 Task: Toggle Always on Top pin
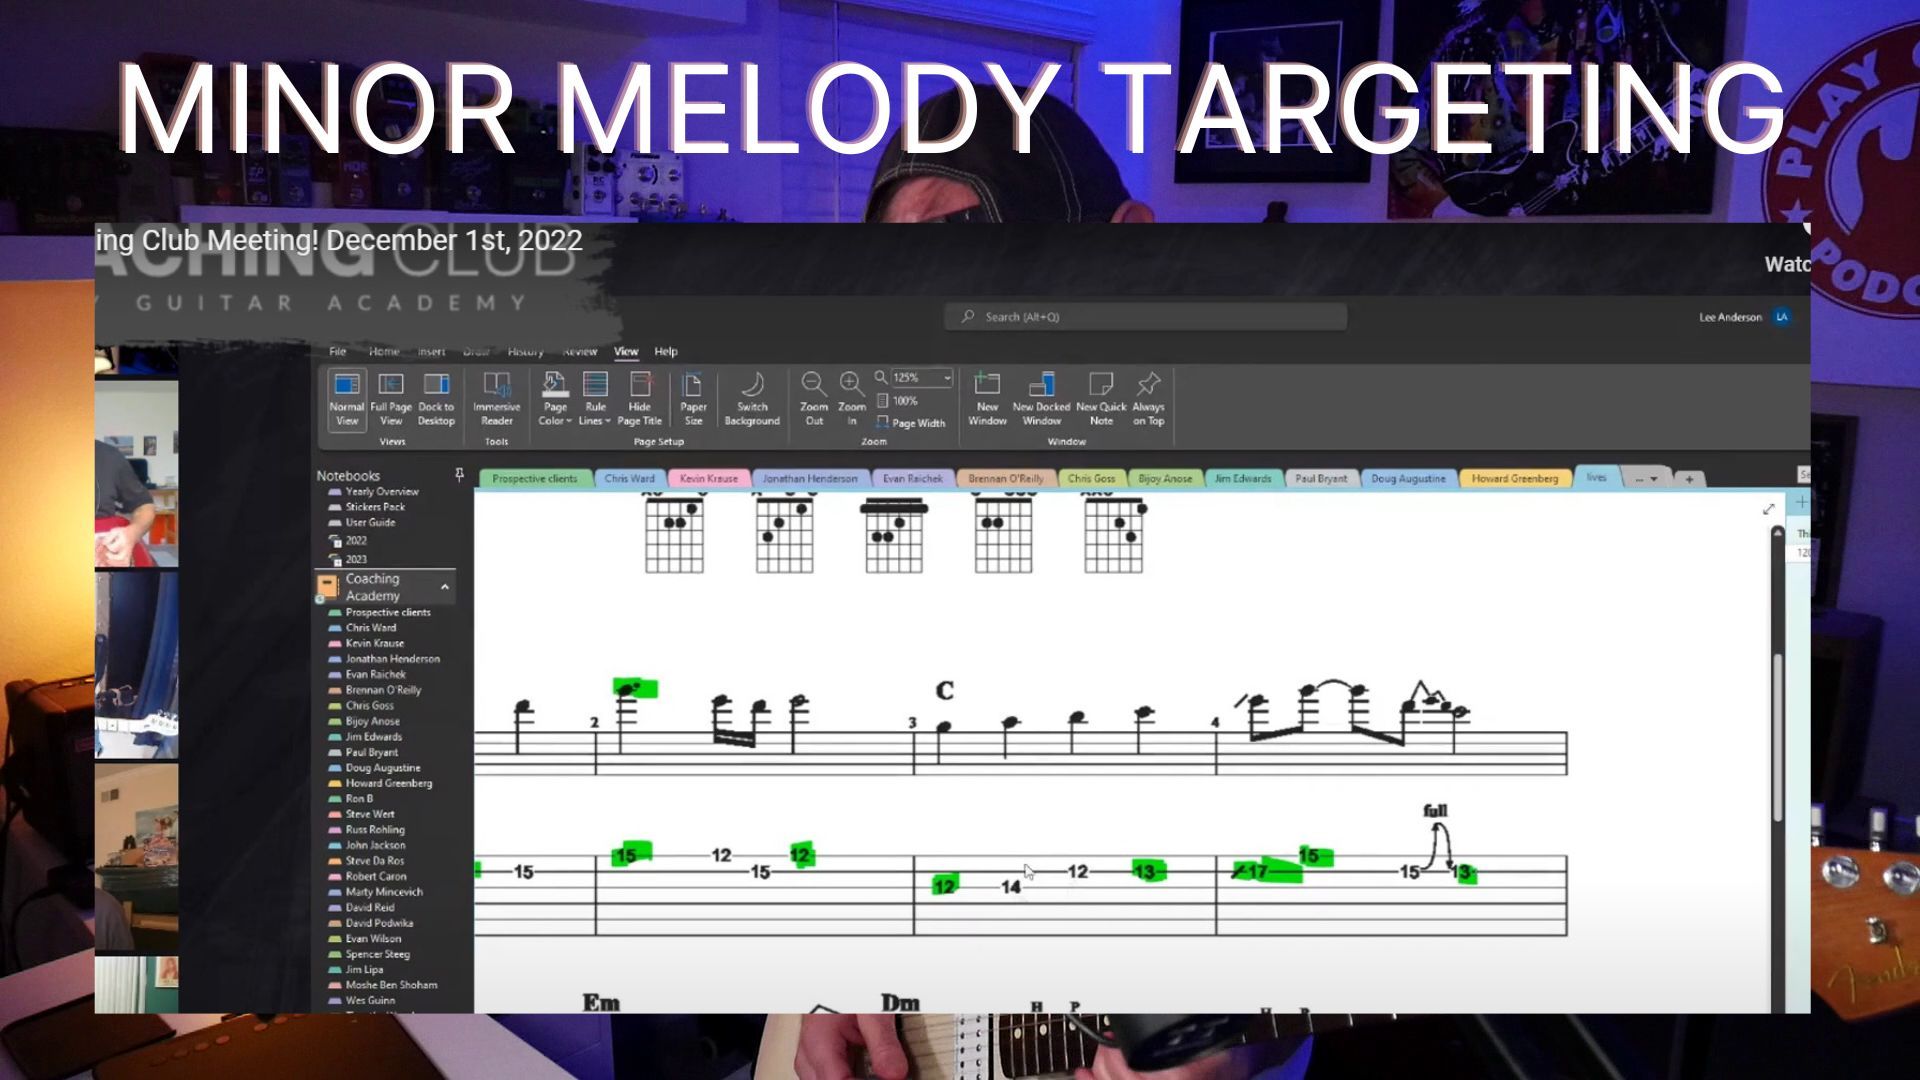[1148, 386]
